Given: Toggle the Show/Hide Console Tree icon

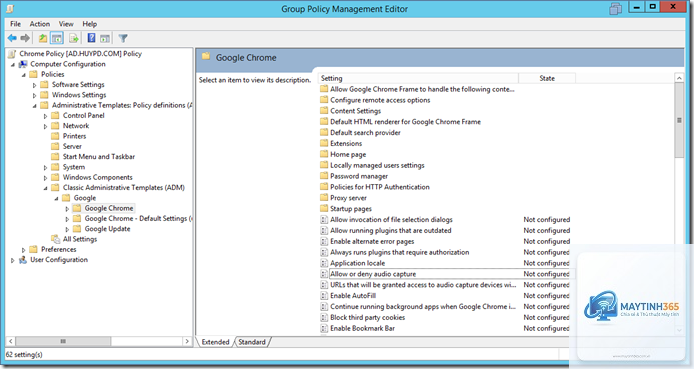Looking at the screenshot, I should (x=57, y=38).
